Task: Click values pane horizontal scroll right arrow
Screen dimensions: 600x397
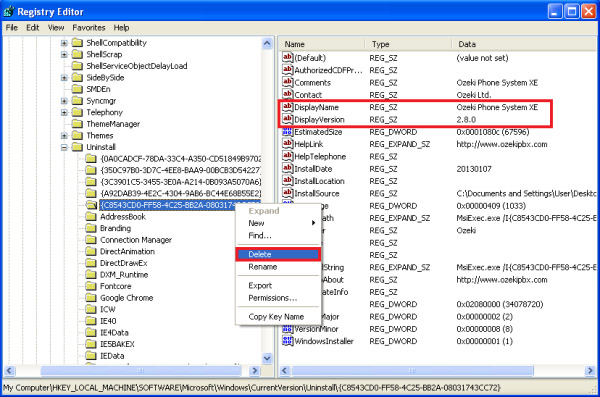Action: [x=590, y=370]
